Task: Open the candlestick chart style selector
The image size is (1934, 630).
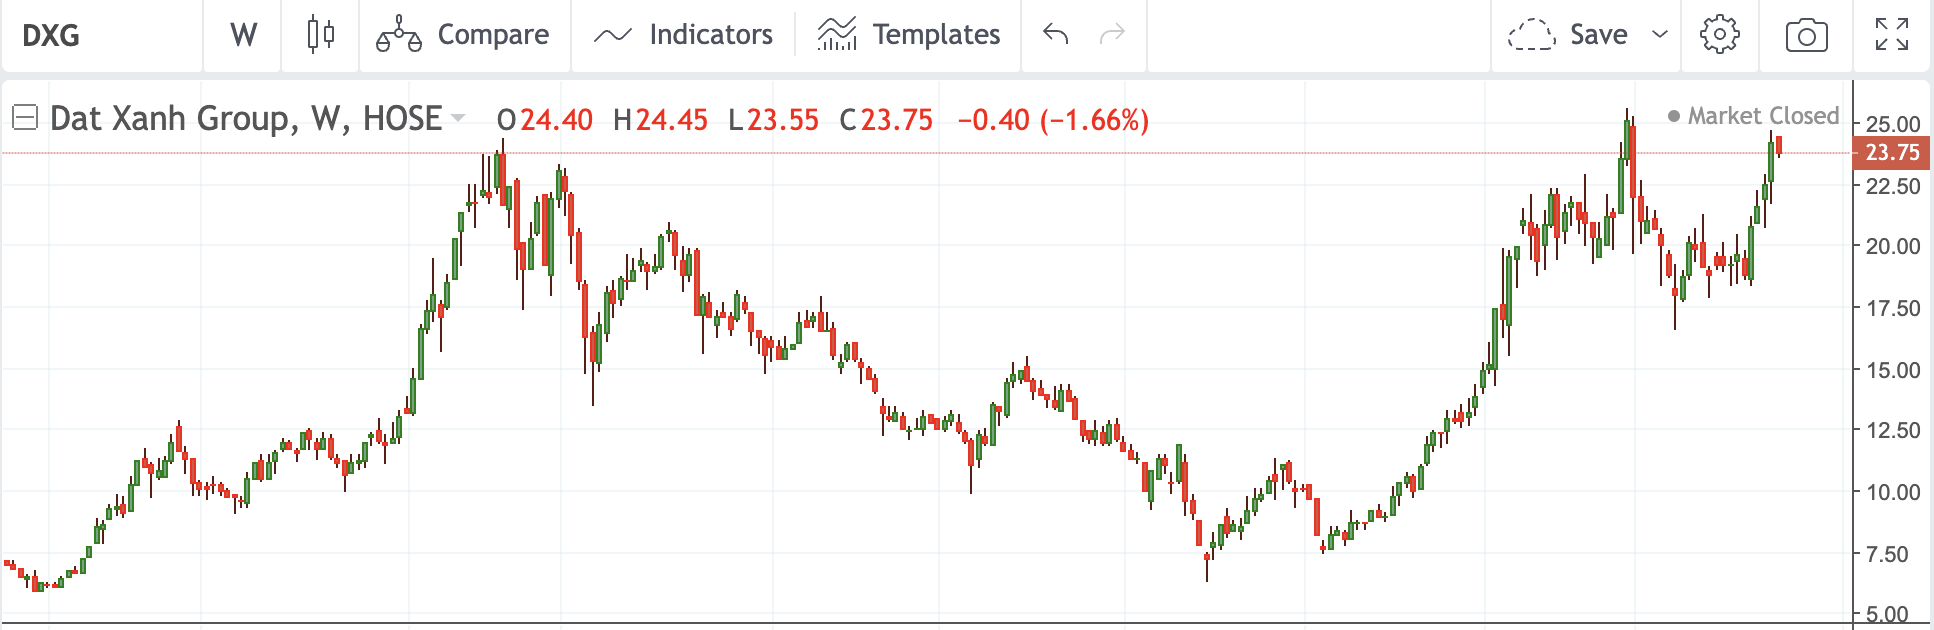Action: [320, 35]
